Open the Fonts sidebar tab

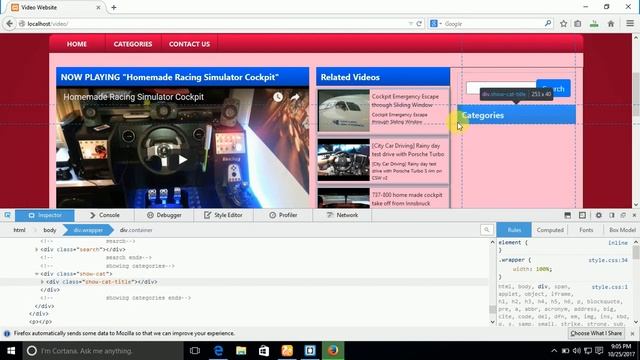coord(586,230)
